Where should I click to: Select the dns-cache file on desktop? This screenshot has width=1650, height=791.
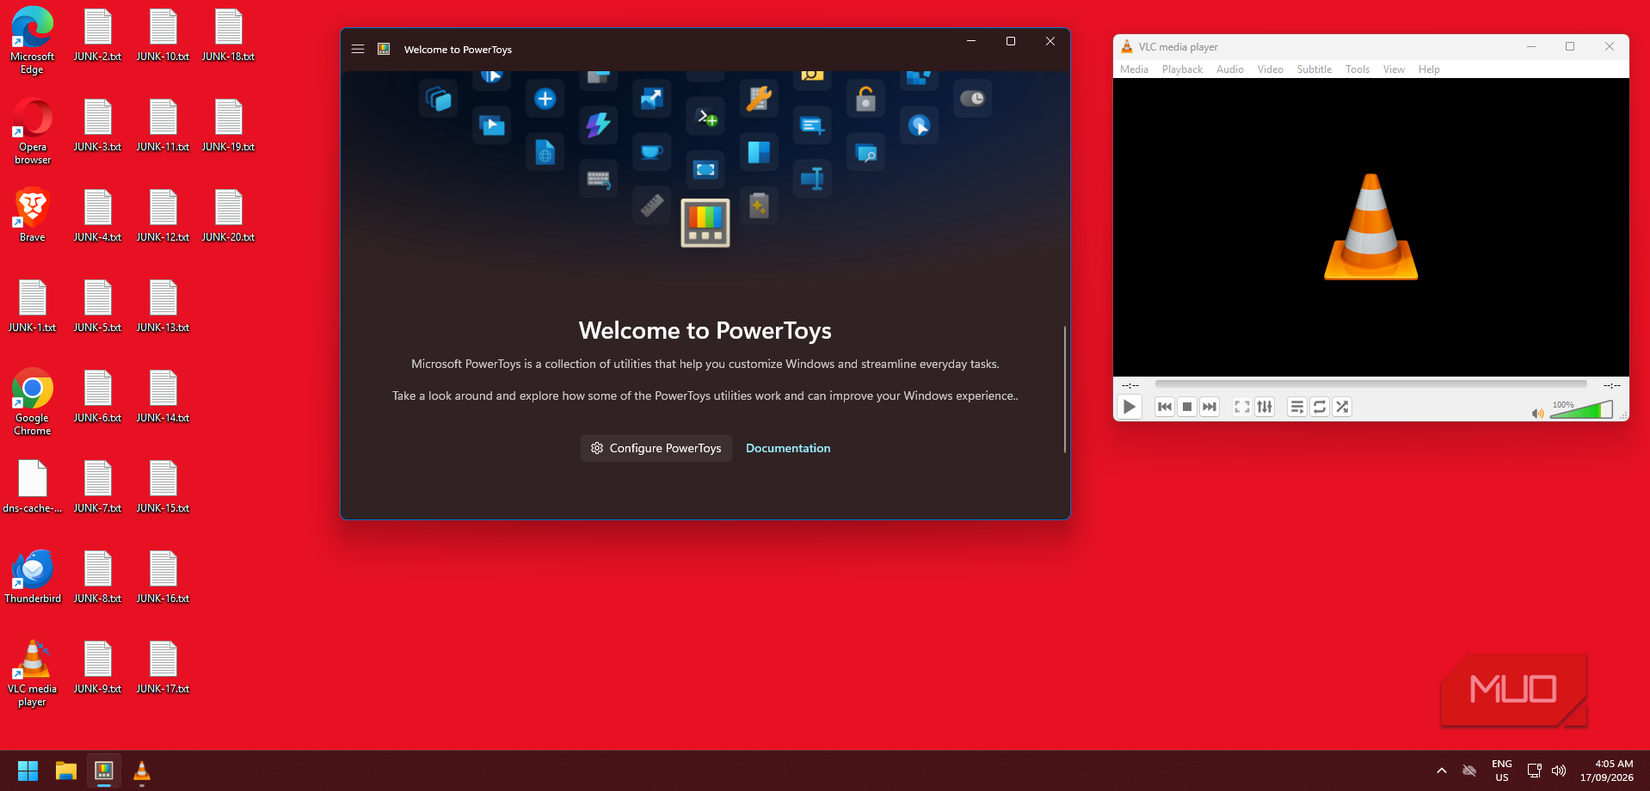tap(32, 487)
